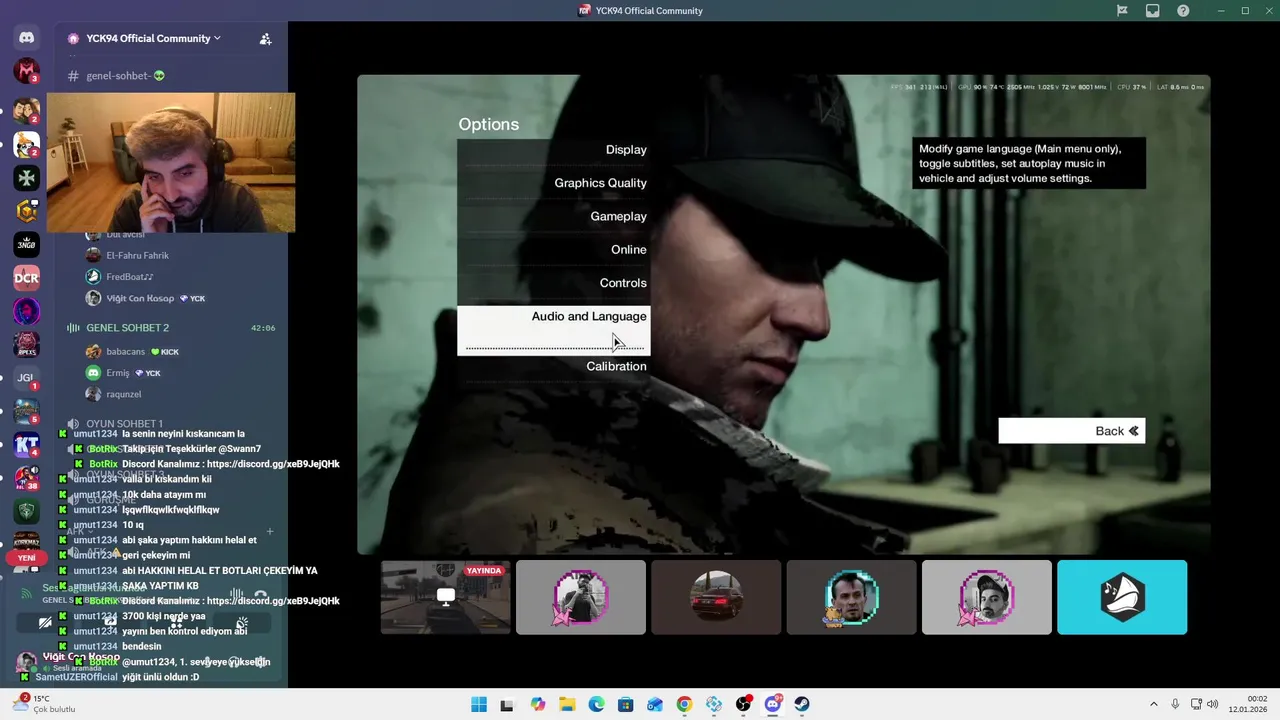Open the YAYINDA live stream thumbnail
This screenshot has height=720, width=1280.
(x=446, y=597)
